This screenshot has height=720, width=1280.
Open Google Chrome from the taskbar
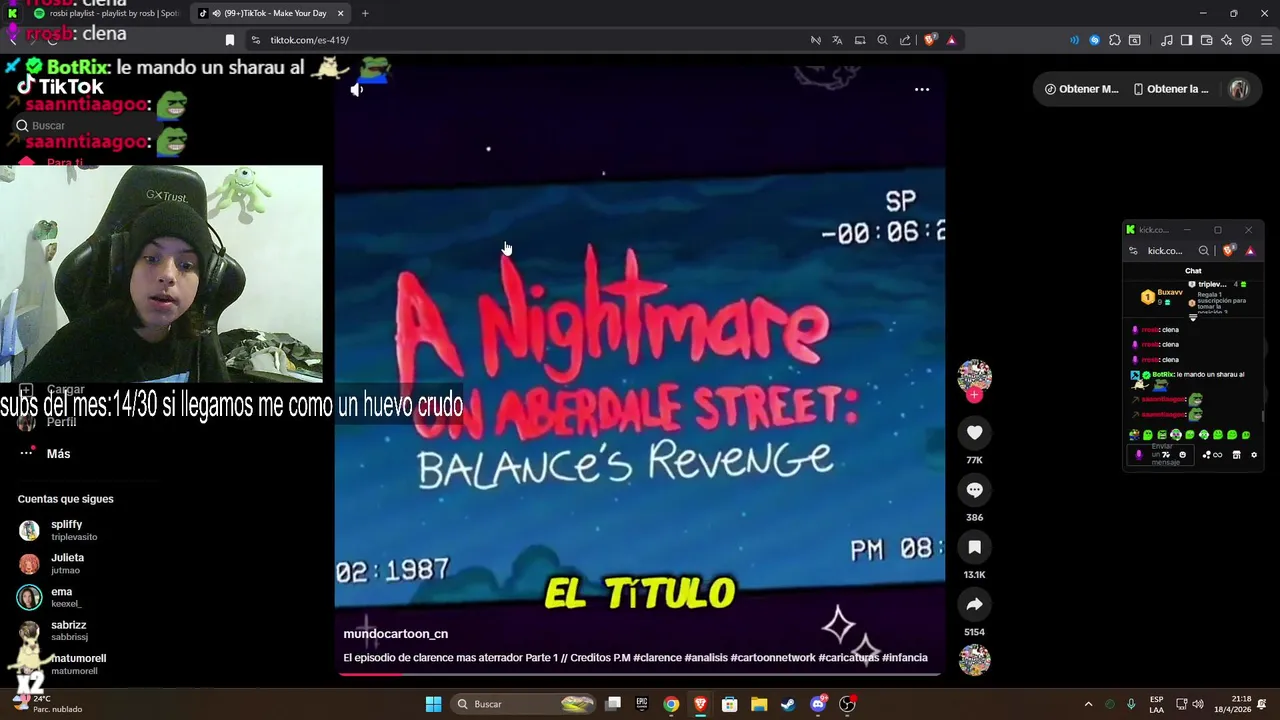coord(671,704)
